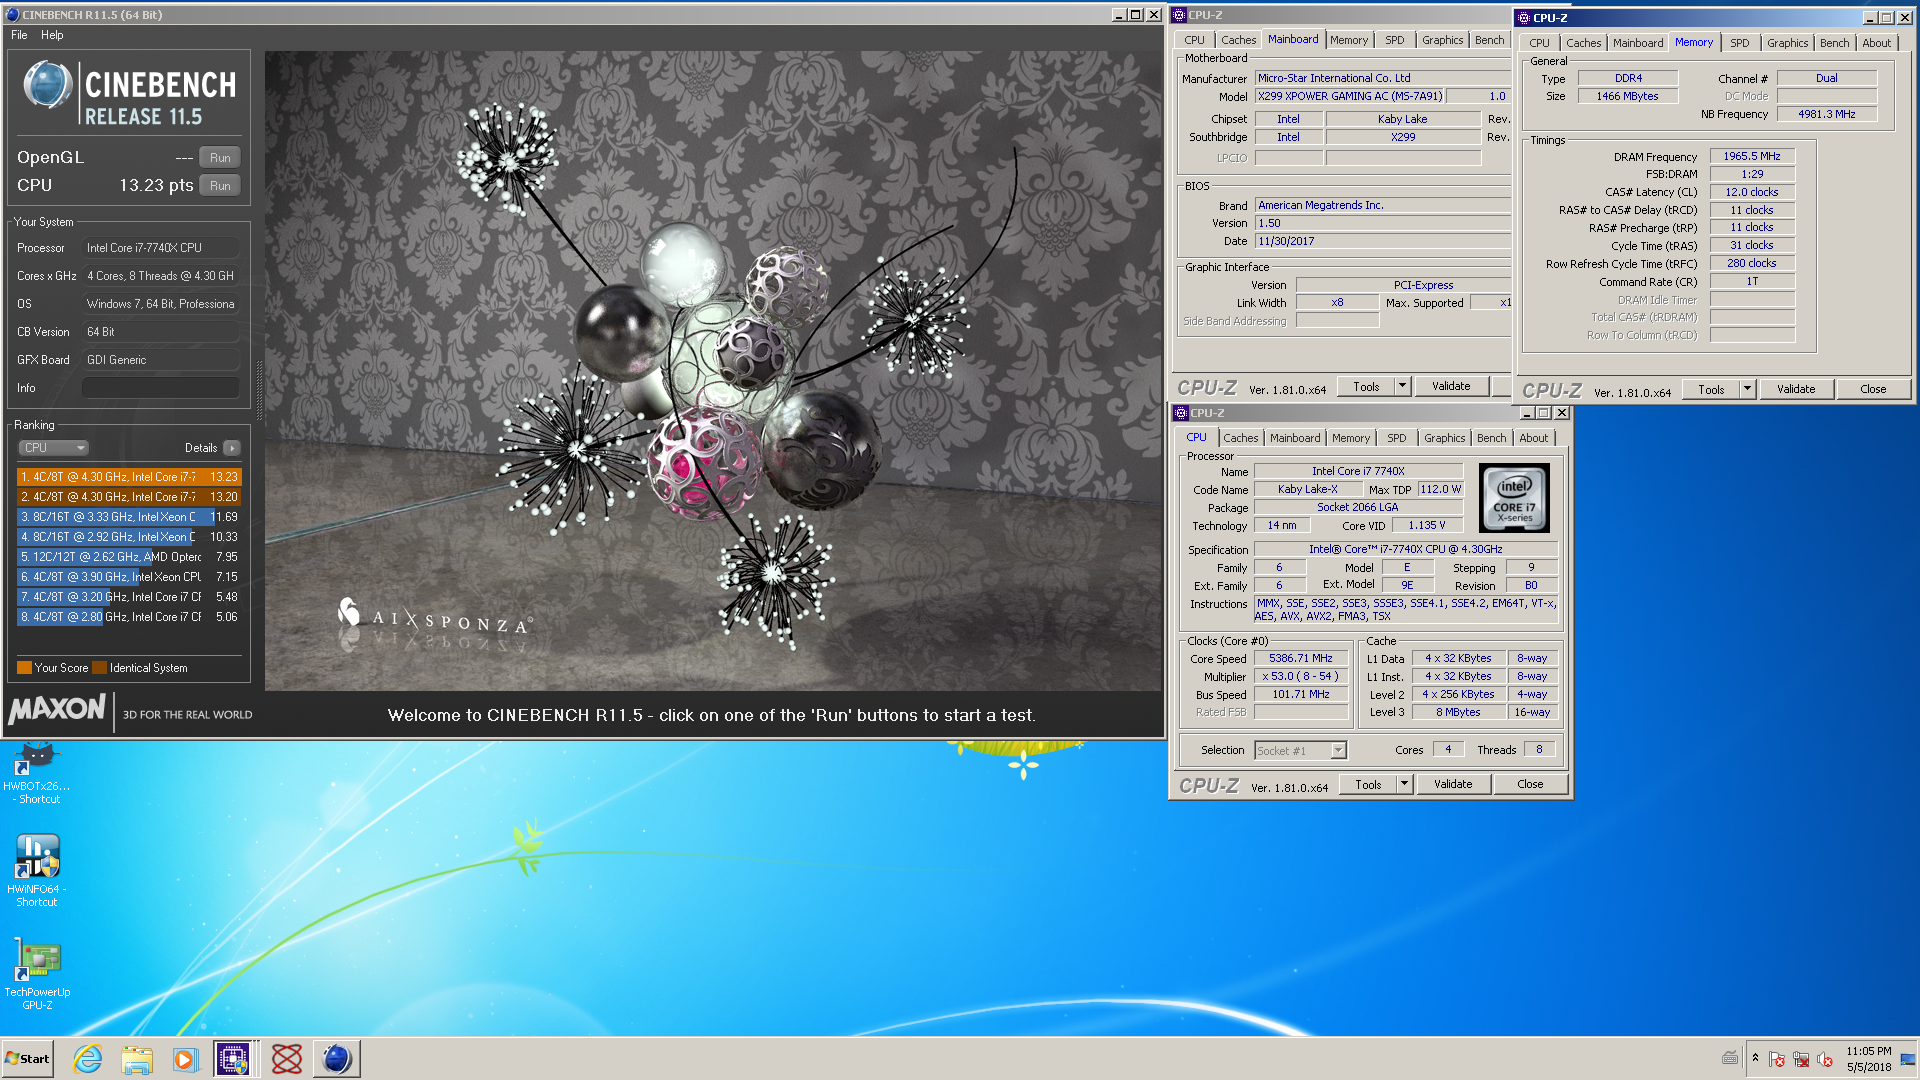
Task: Show hidden system tray icons arrow
Action: click(1755, 1058)
